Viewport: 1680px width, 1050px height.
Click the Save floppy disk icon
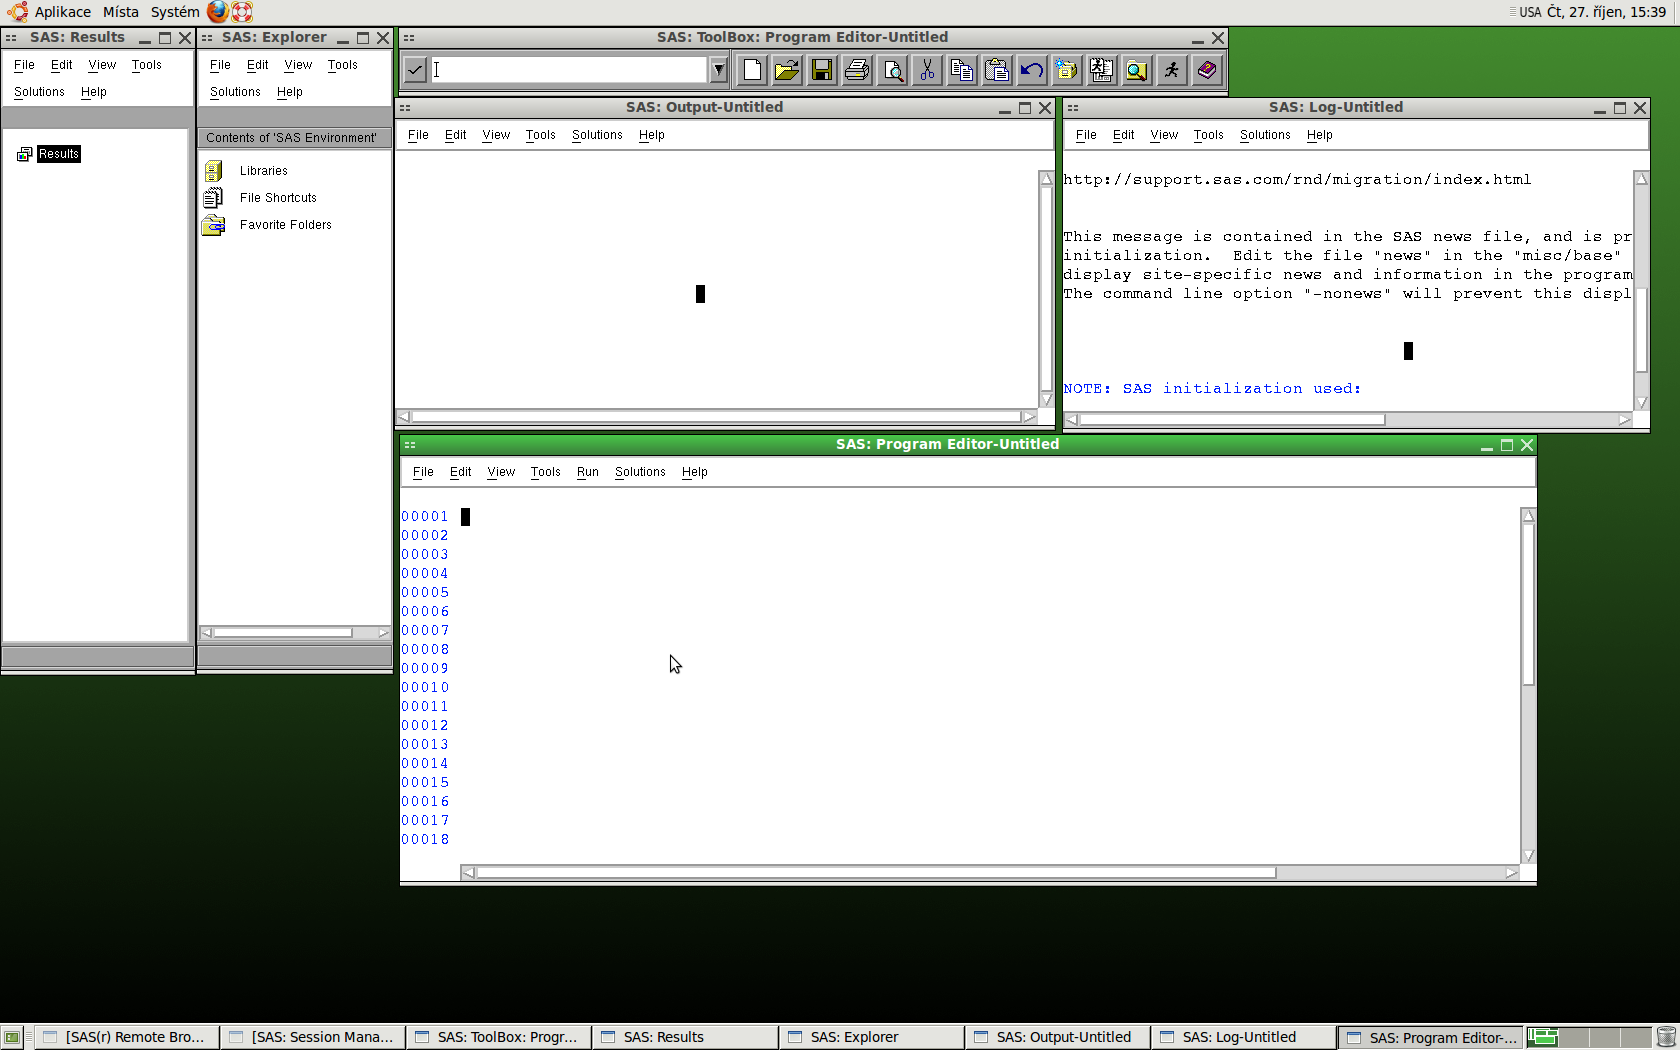click(822, 70)
